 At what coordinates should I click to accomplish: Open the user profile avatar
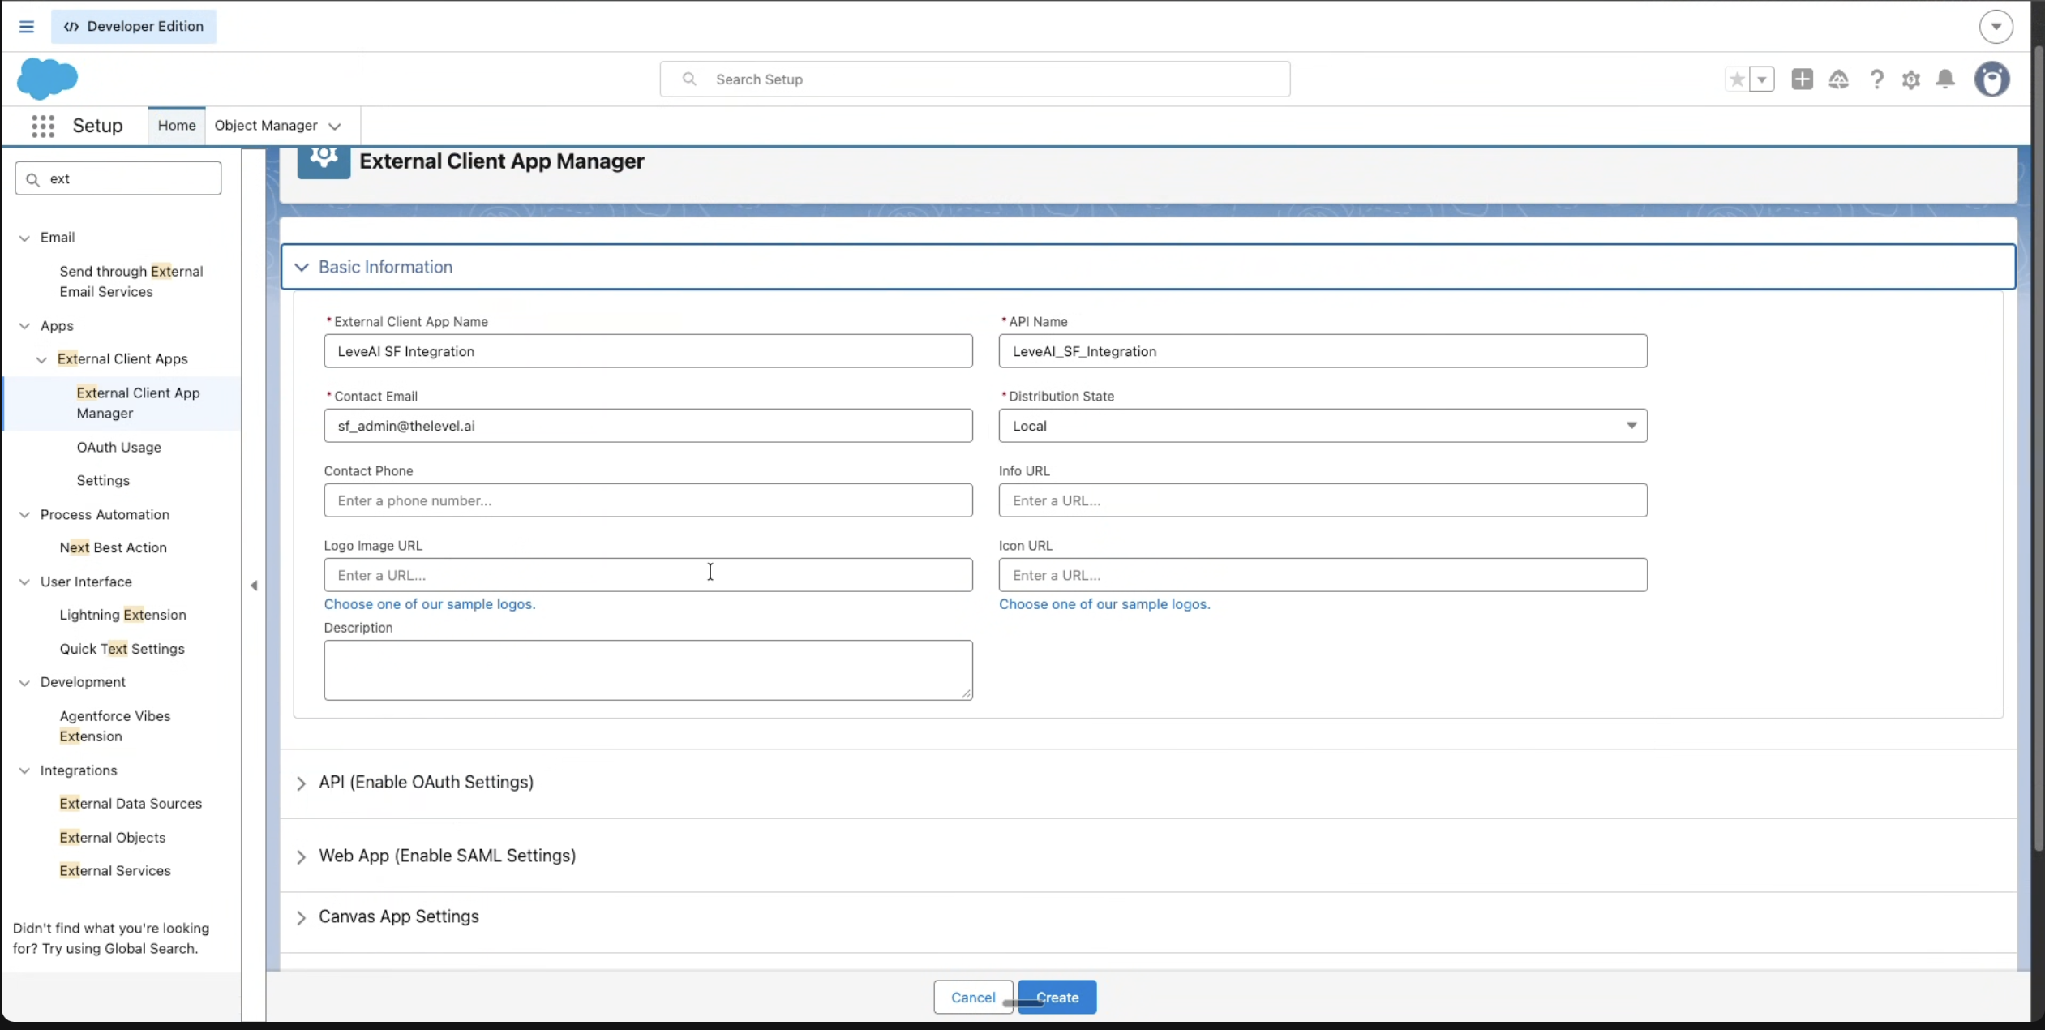coord(1992,79)
